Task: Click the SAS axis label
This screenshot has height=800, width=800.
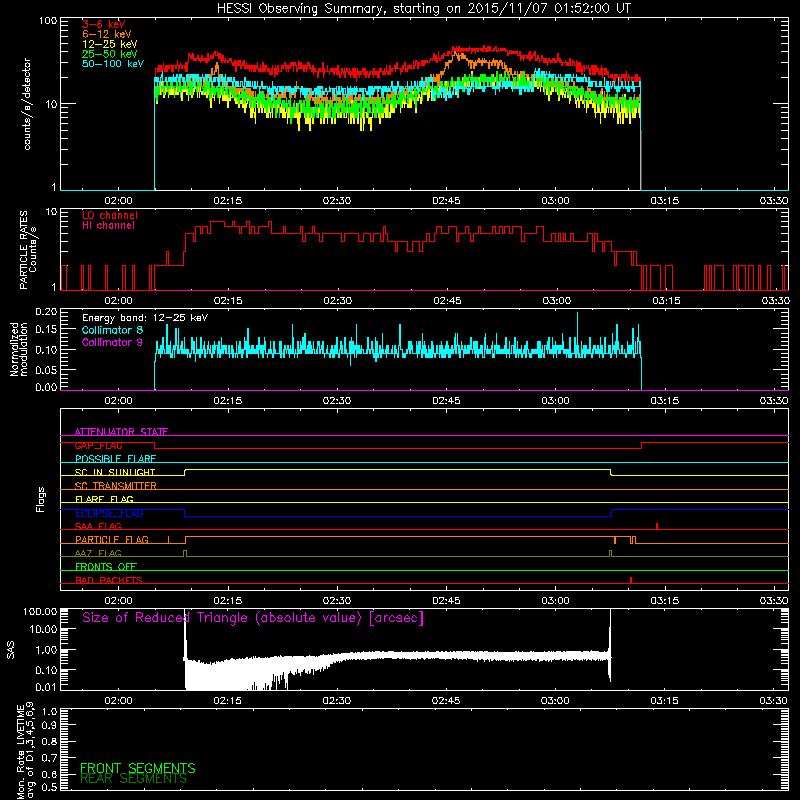Action: [11, 650]
